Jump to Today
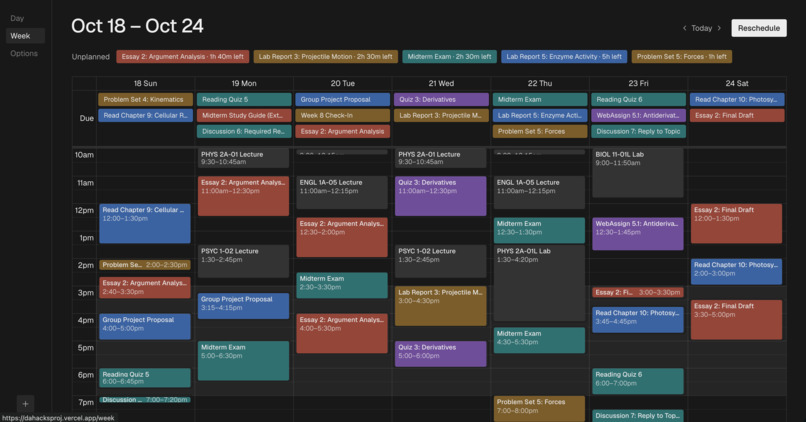 pos(701,28)
